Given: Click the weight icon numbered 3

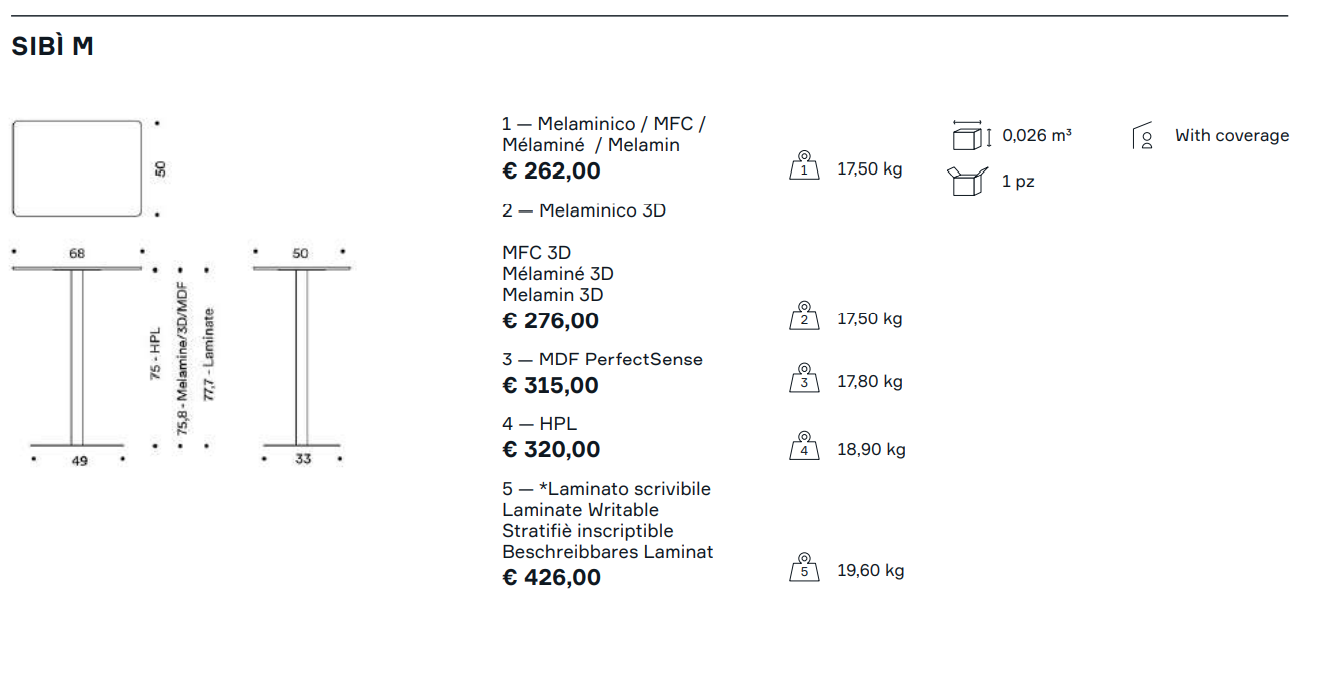Looking at the screenshot, I should 804,379.
